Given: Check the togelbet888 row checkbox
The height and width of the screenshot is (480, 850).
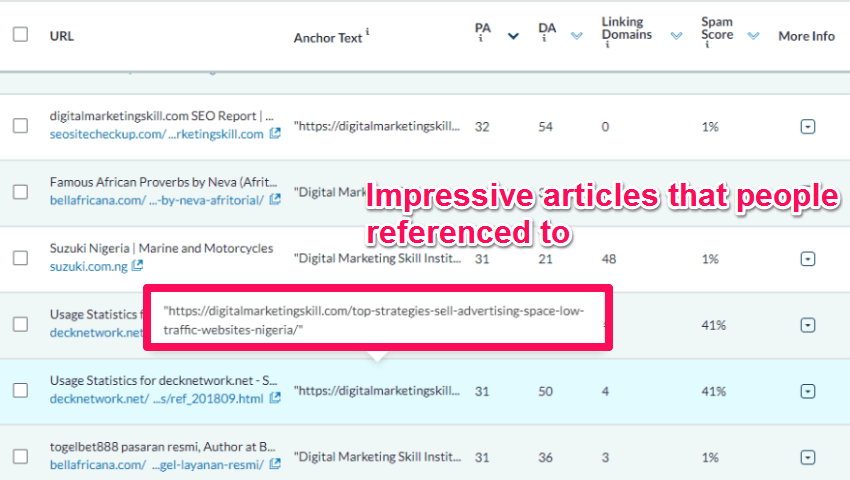Looking at the screenshot, I should [x=21, y=457].
